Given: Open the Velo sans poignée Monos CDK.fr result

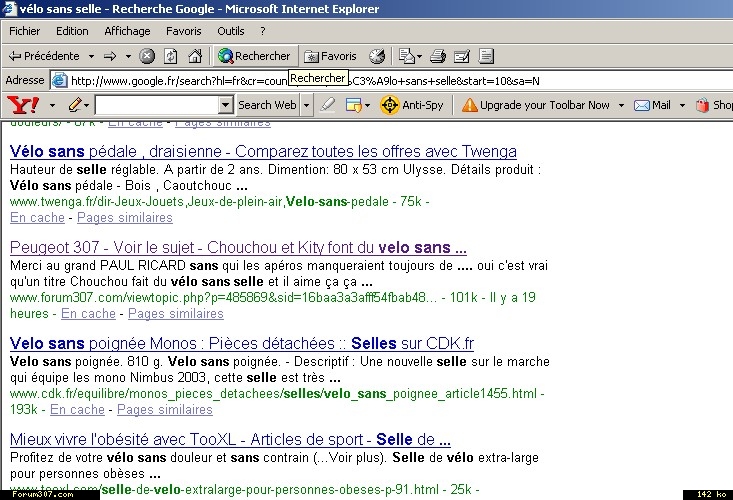Looking at the screenshot, I should click(242, 343).
